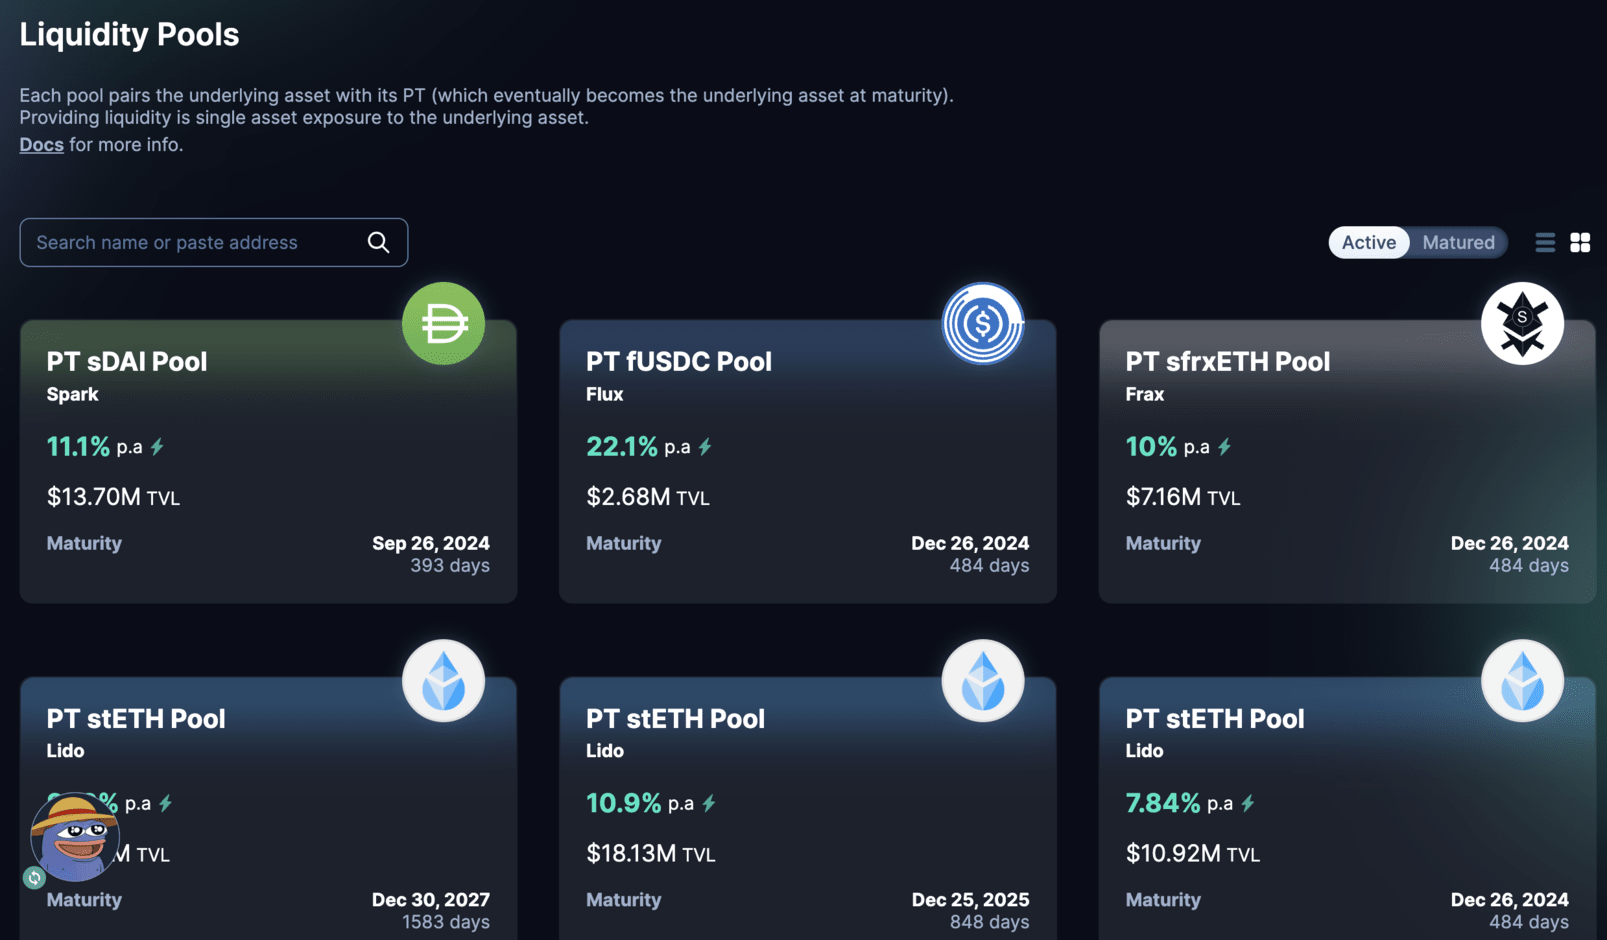
Task: Open PT stETH Pool maturing Dec 25, 2025
Action: [x=675, y=718]
